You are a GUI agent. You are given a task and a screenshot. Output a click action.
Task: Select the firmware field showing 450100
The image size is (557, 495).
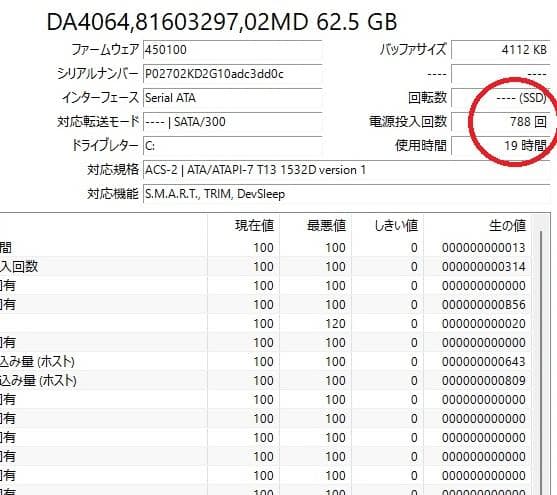(x=233, y=49)
